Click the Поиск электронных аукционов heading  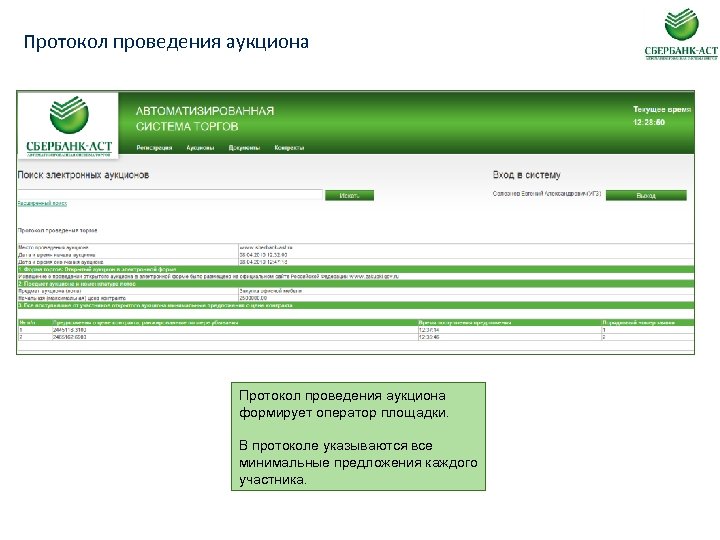pos(83,175)
